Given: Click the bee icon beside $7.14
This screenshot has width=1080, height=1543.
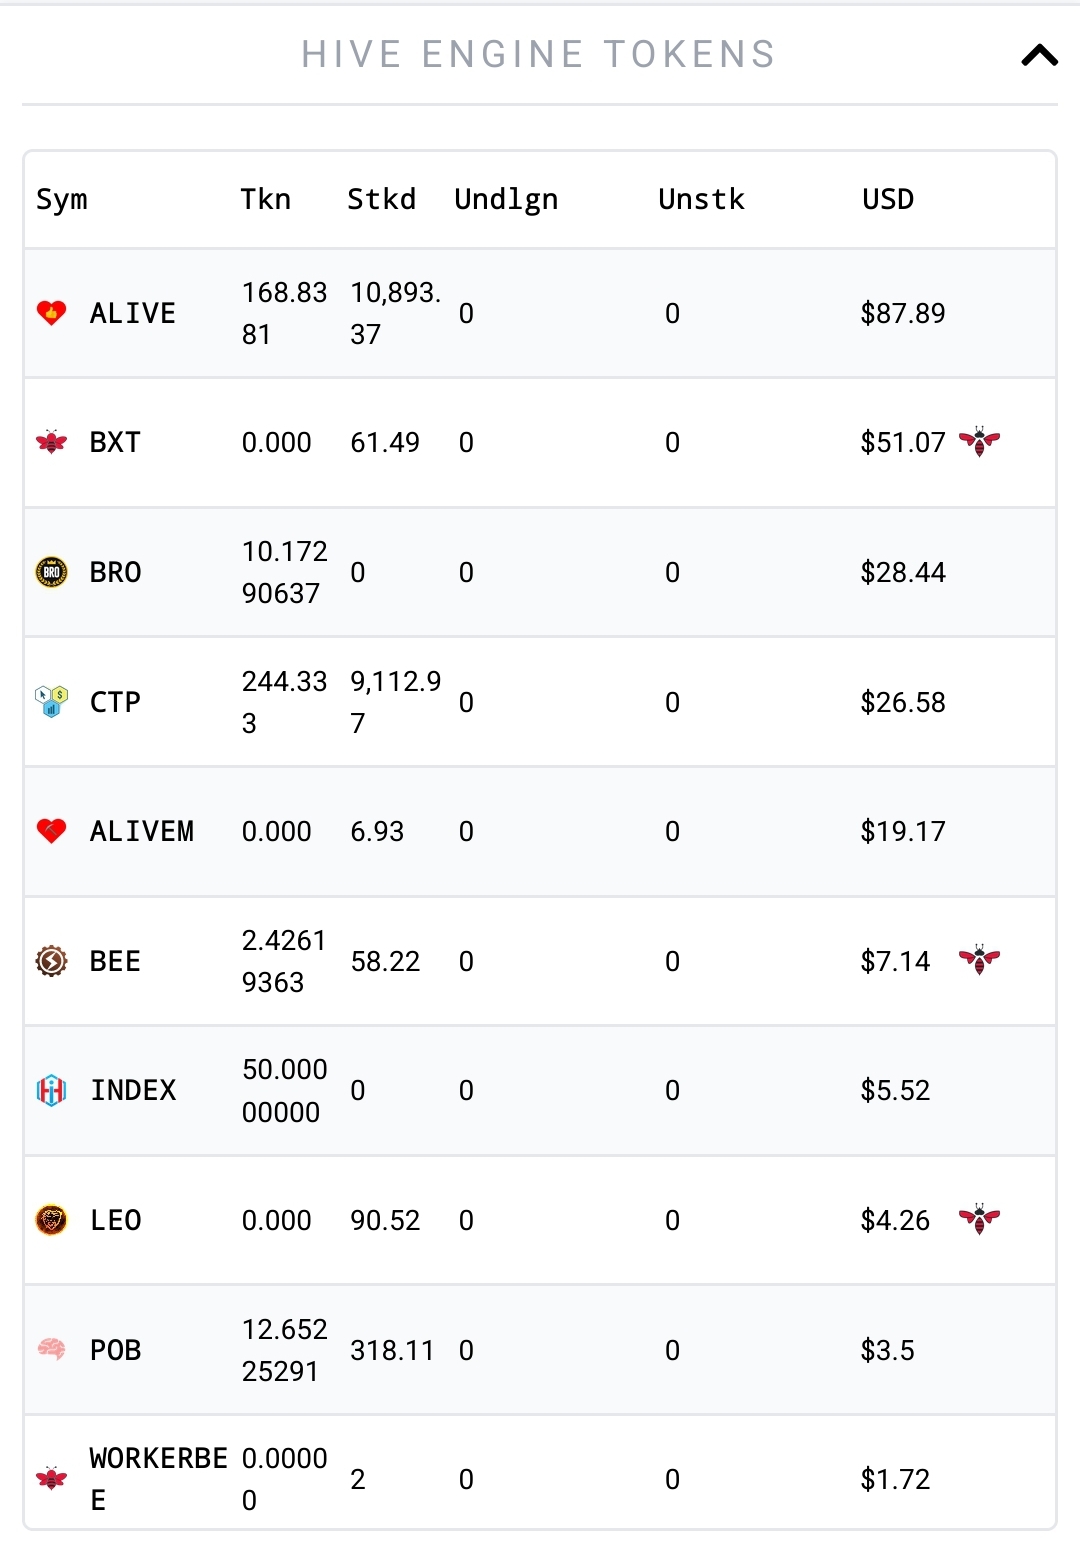Looking at the screenshot, I should [979, 960].
